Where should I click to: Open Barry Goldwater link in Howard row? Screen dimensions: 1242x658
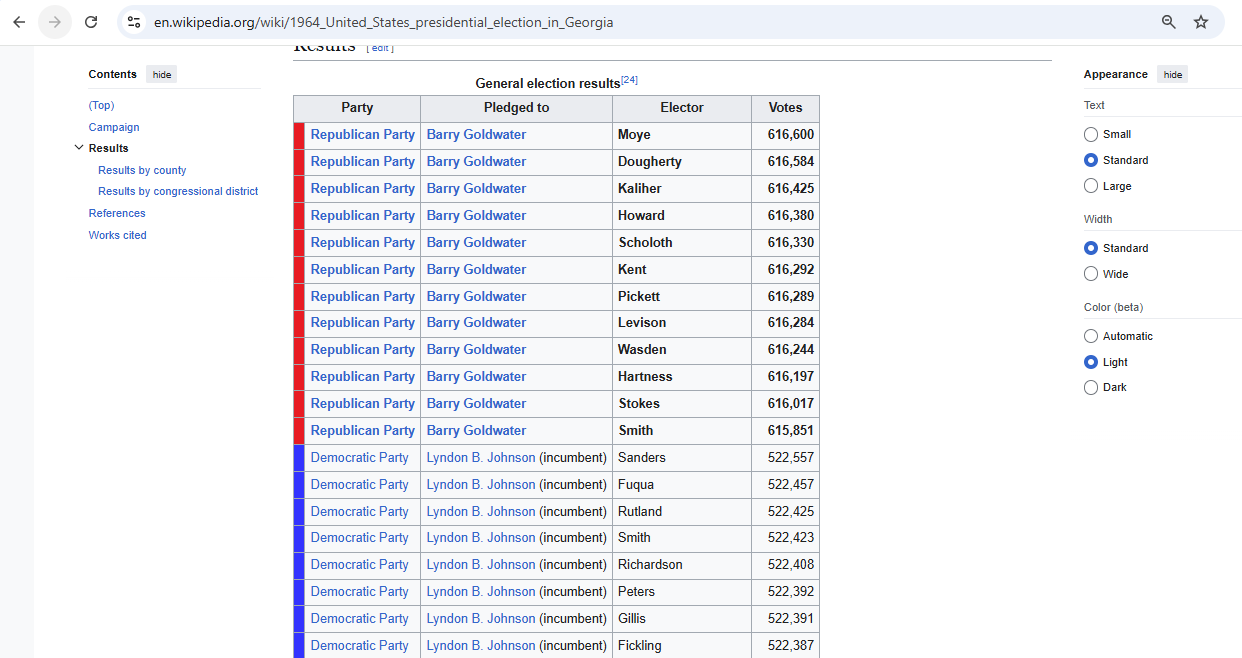pos(476,215)
